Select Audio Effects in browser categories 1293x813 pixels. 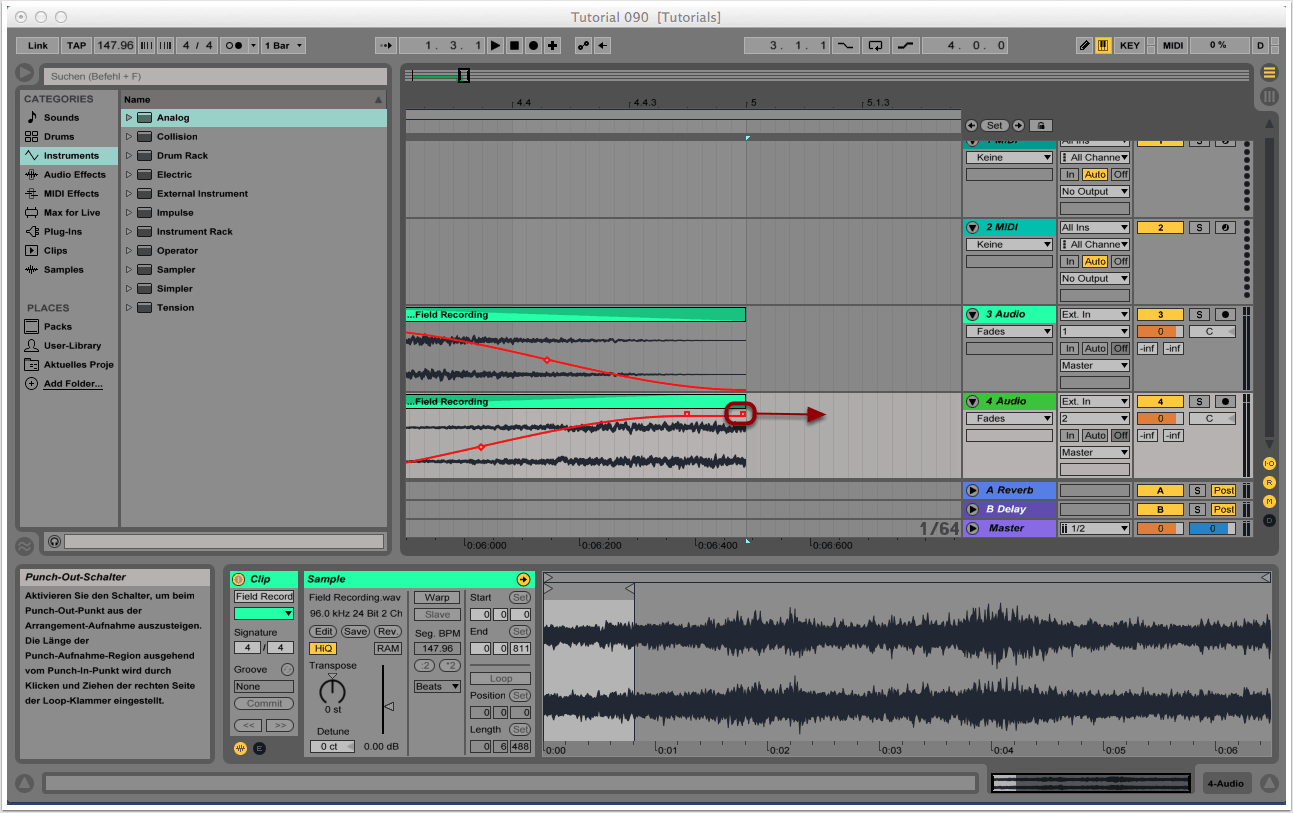(74, 175)
